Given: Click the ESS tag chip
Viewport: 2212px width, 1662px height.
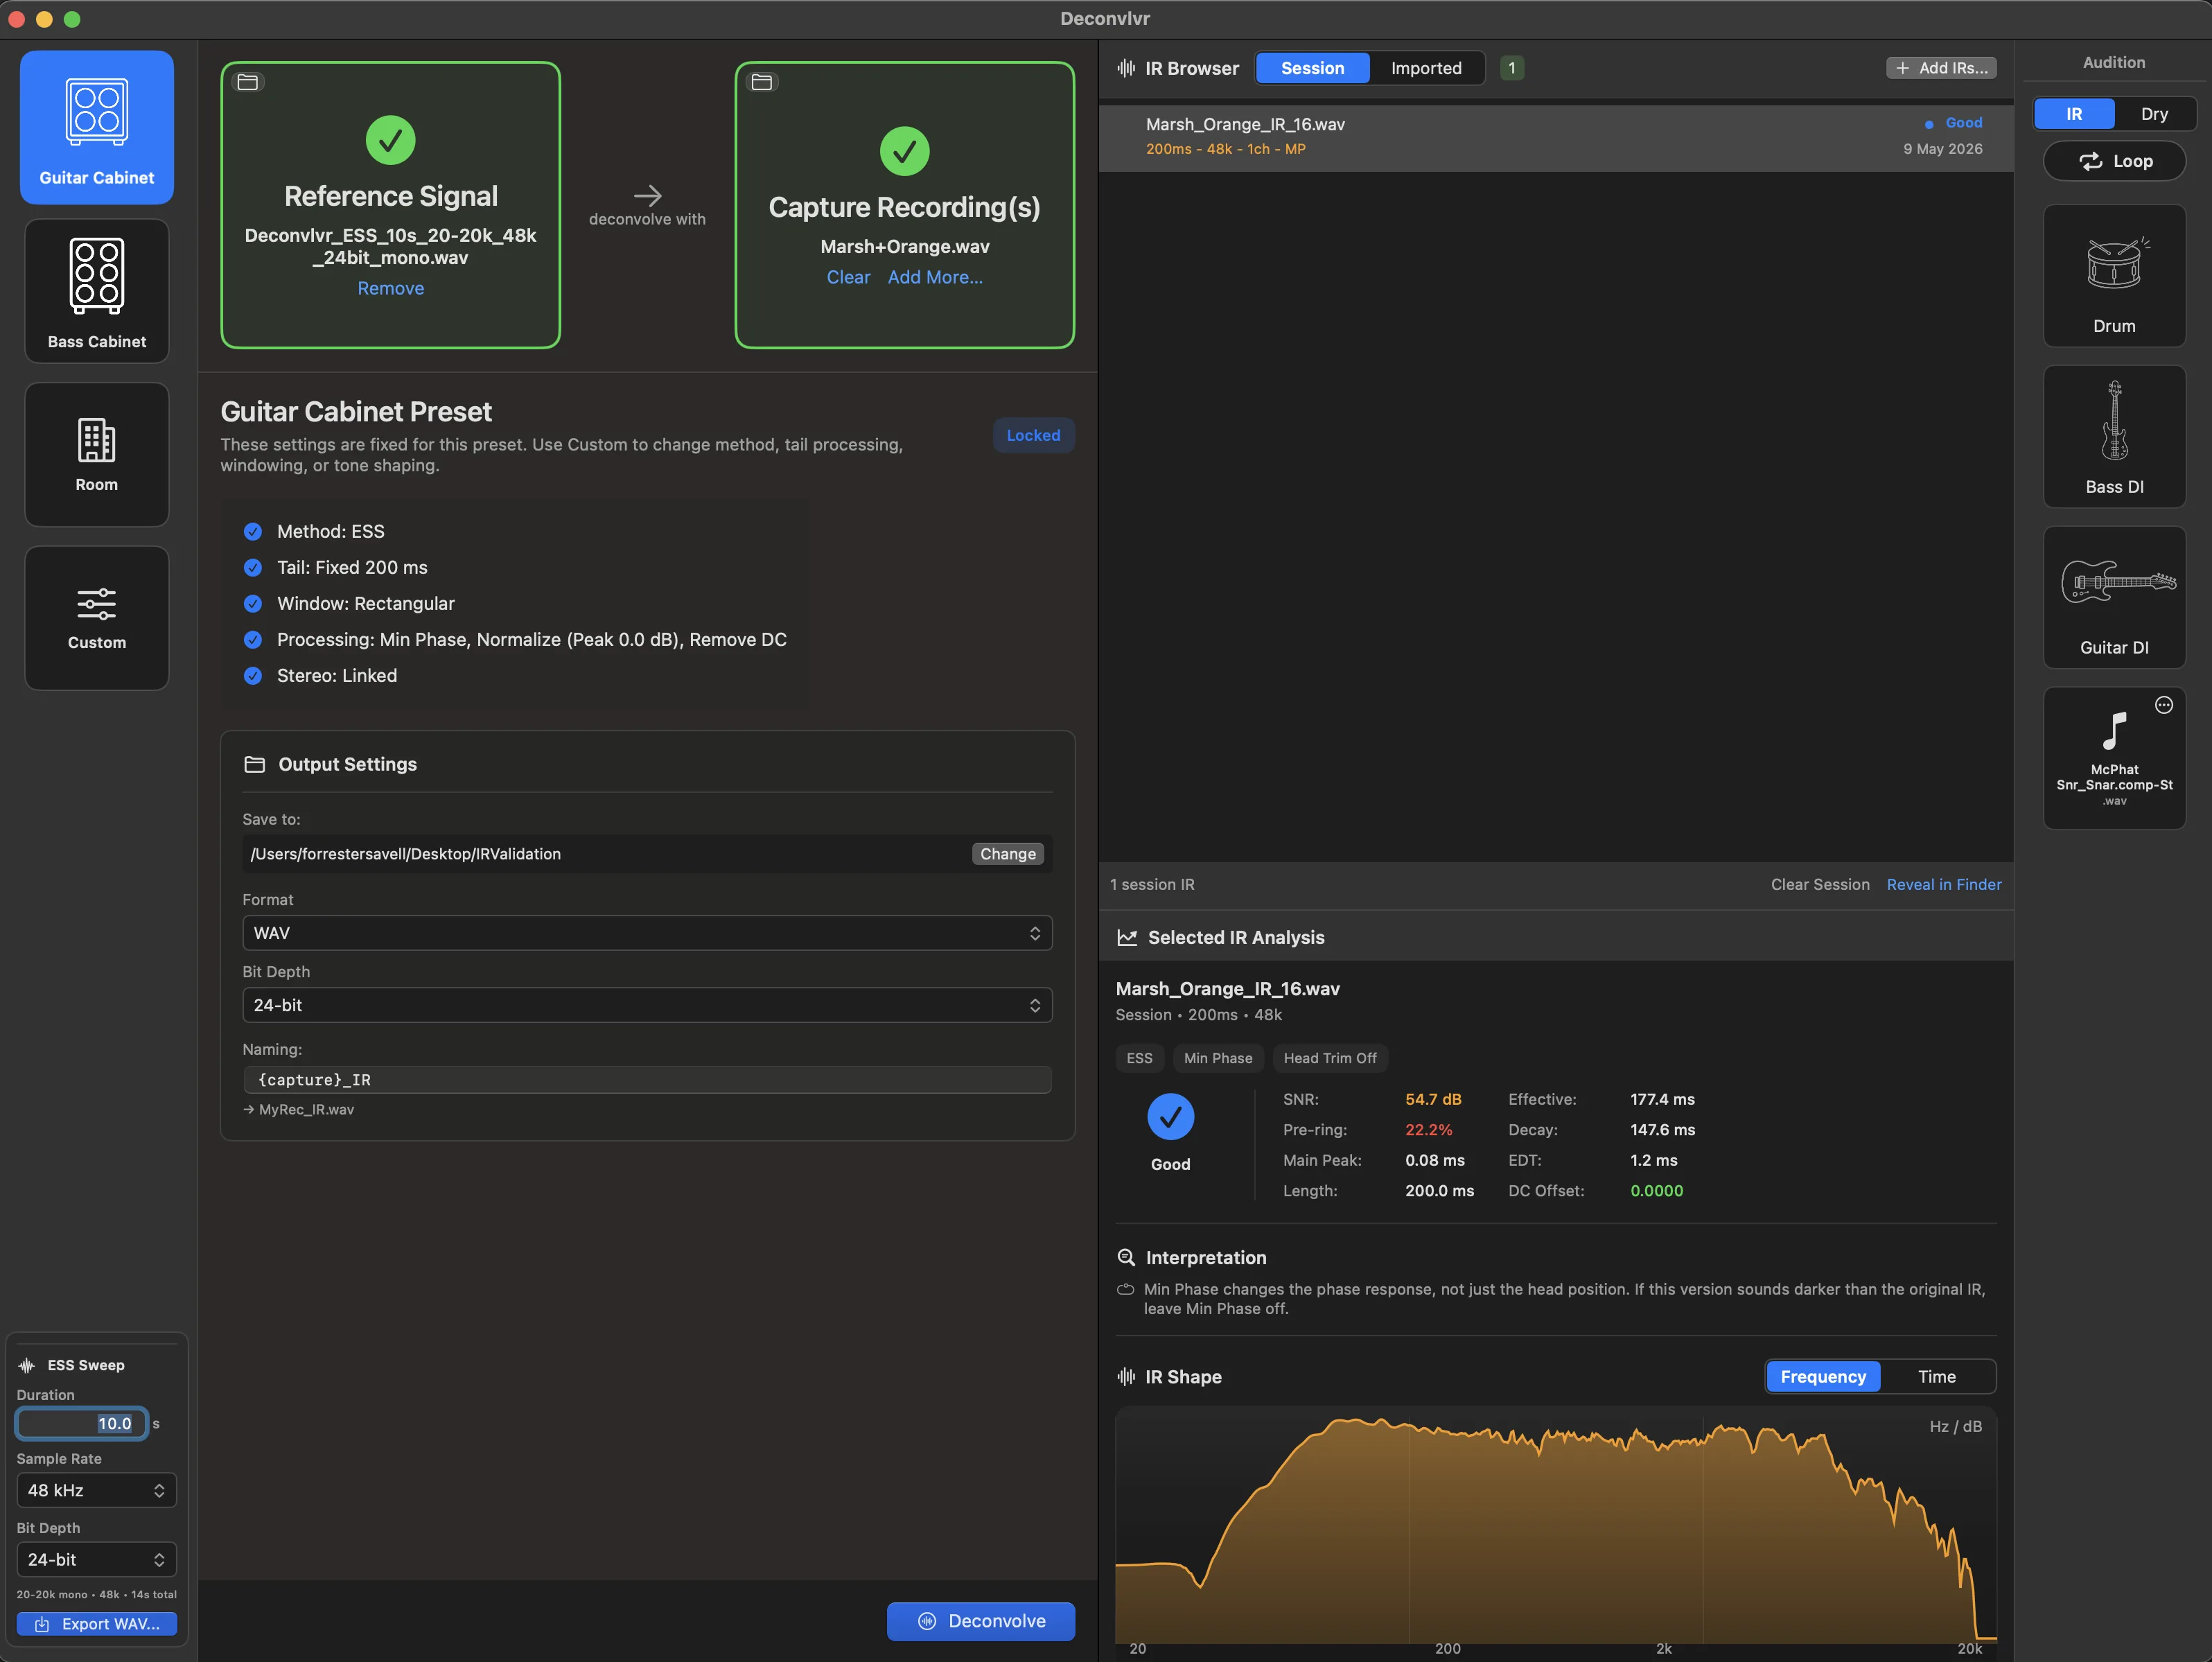Looking at the screenshot, I should (1139, 1058).
